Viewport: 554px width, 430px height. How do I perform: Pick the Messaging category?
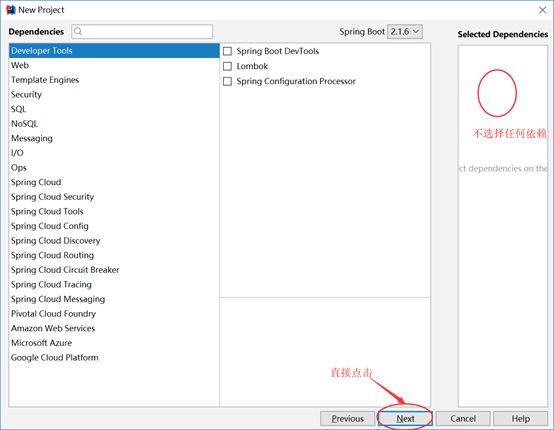click(114, 138)
